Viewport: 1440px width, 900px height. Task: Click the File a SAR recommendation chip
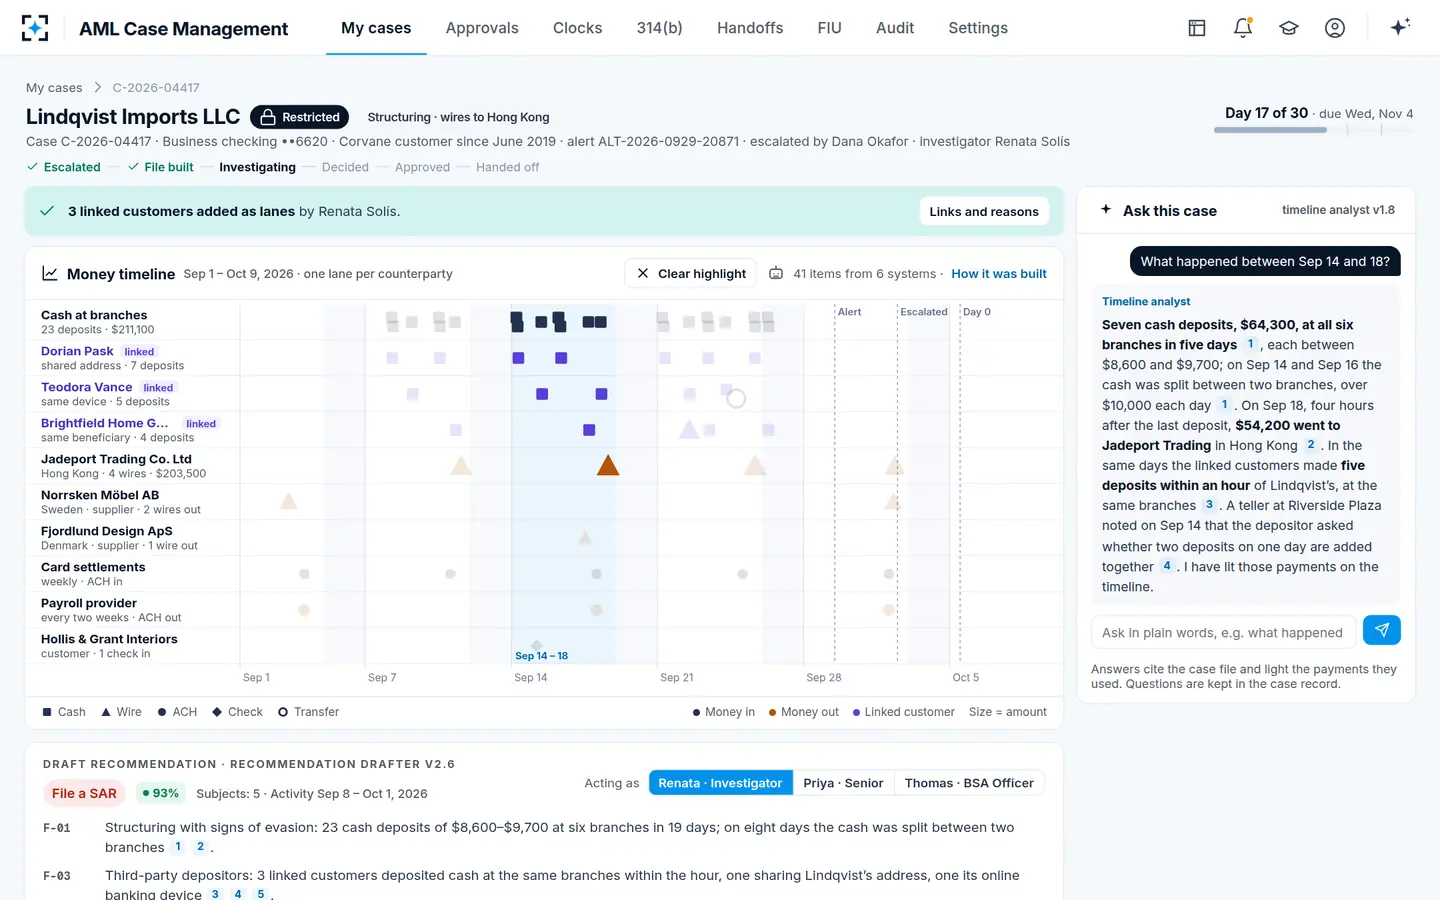[x=84, y=793]
